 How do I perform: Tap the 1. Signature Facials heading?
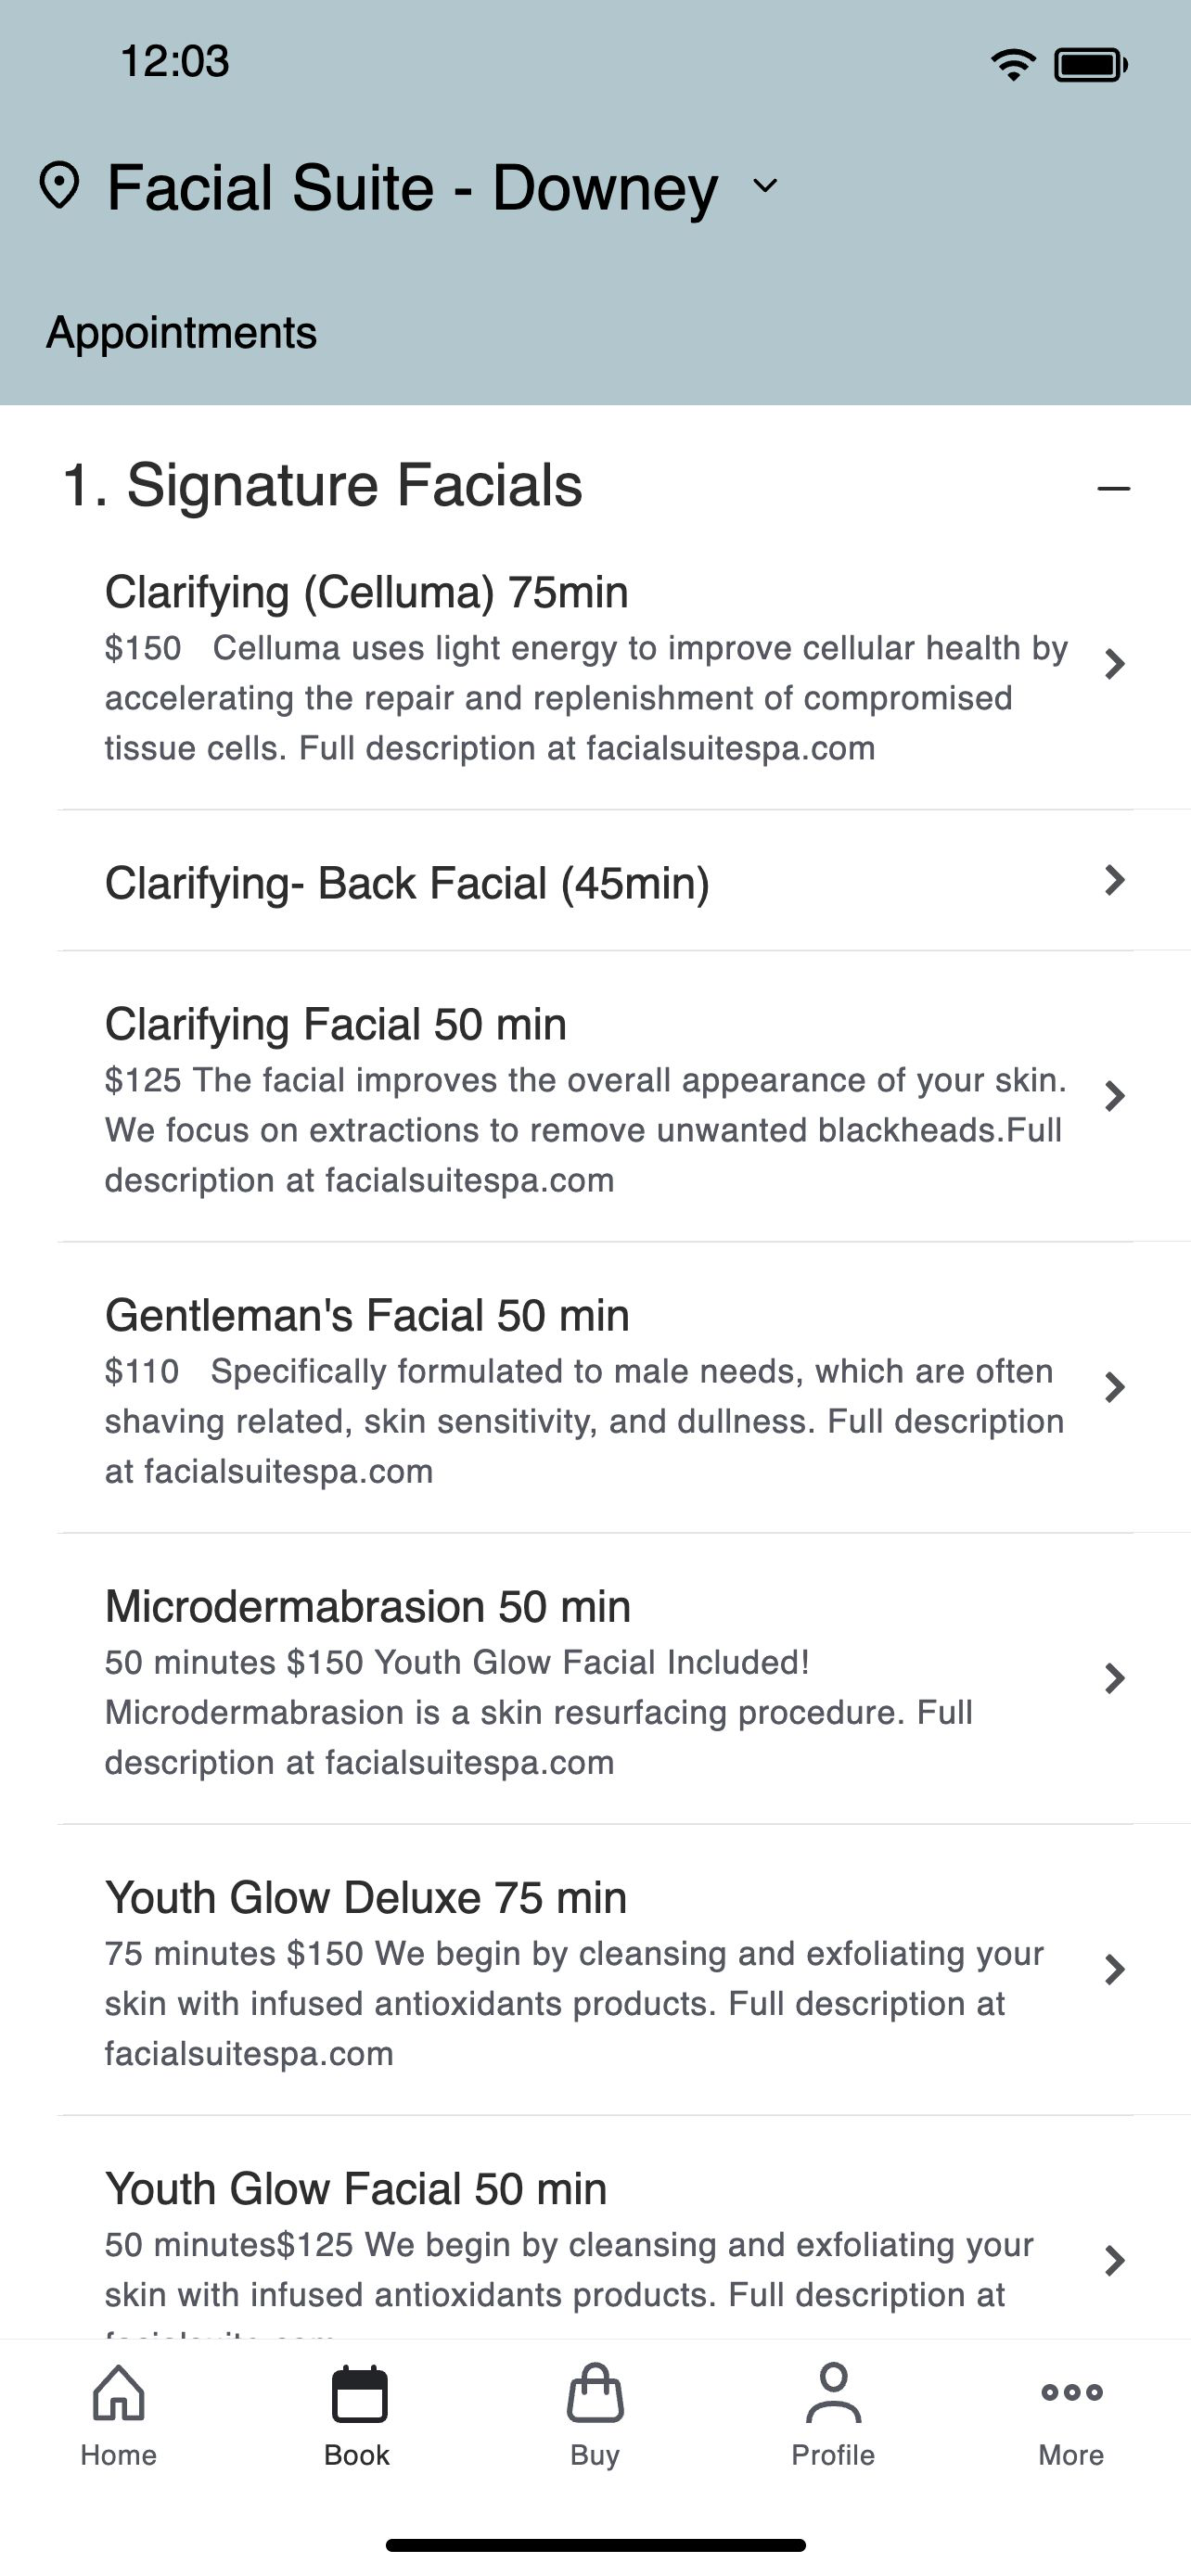tap(322, 486)
